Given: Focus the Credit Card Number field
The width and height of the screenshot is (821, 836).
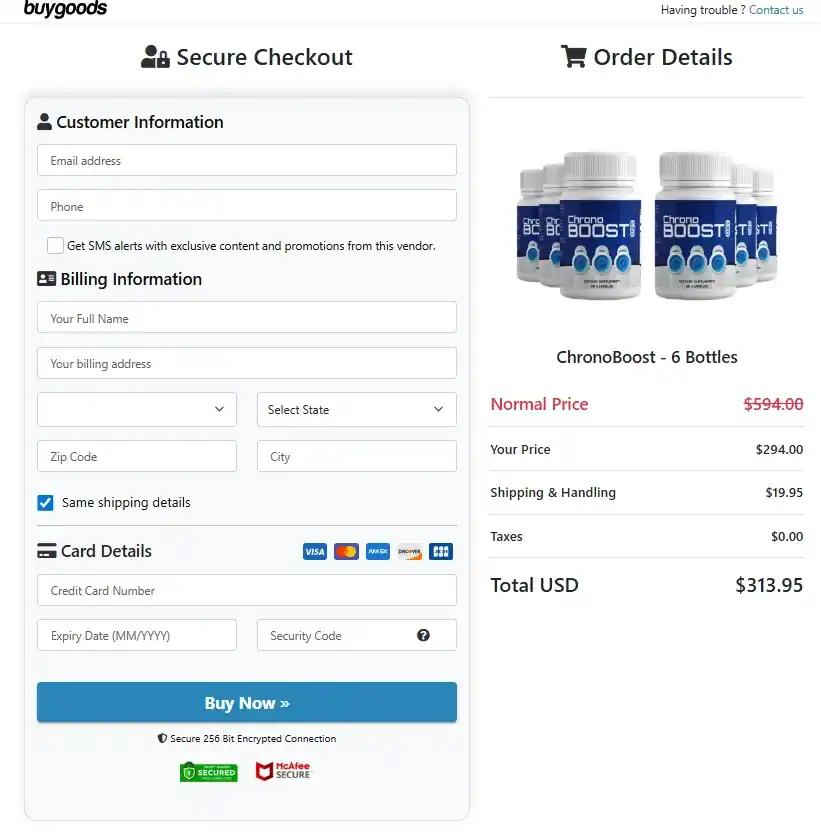Looking at the screenshot, I should (x=246, y=590).
